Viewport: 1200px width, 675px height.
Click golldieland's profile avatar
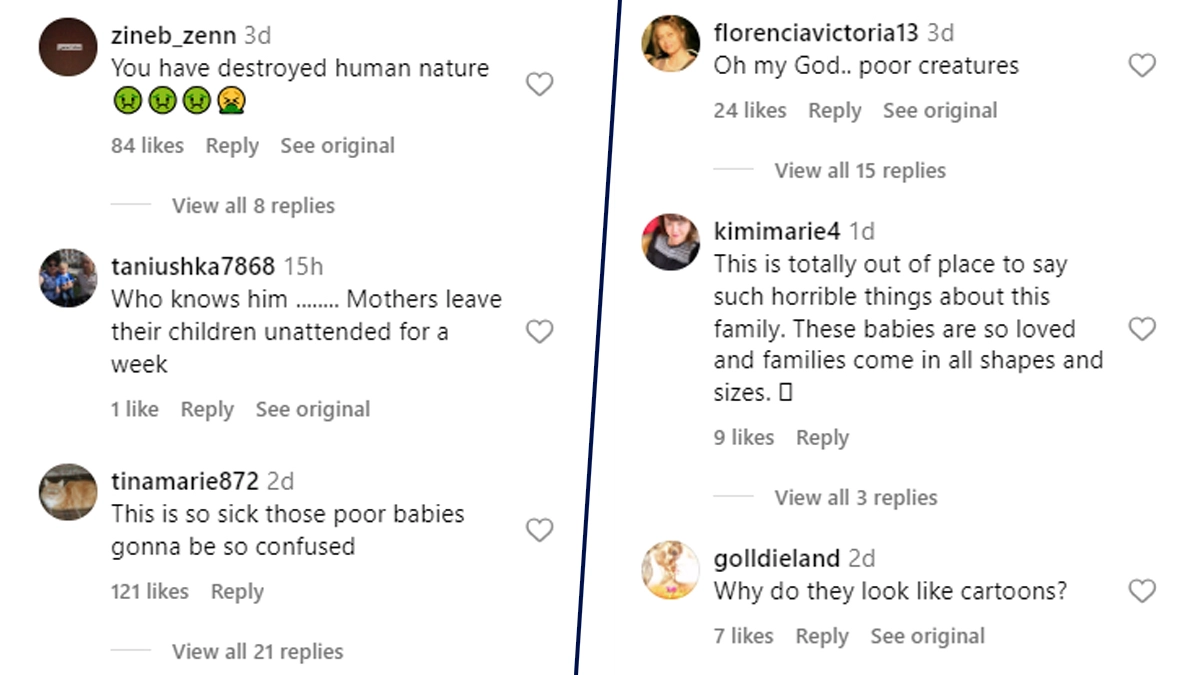670,570
